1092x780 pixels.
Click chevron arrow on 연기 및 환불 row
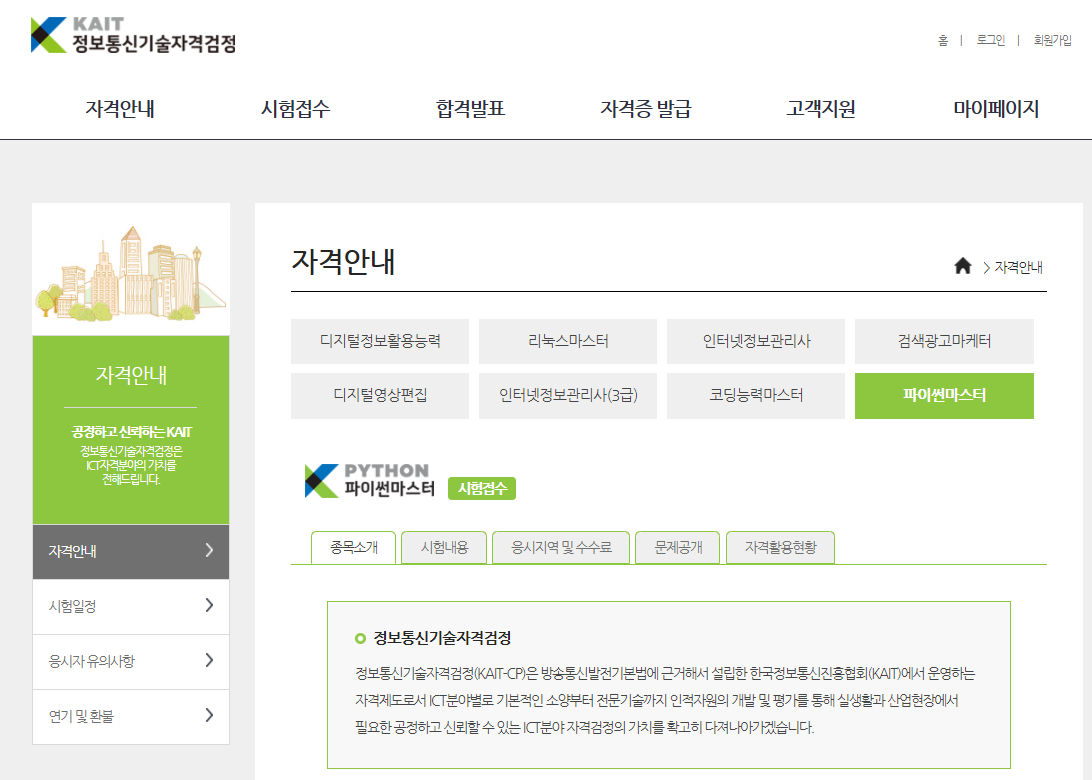tap(209, 716)
